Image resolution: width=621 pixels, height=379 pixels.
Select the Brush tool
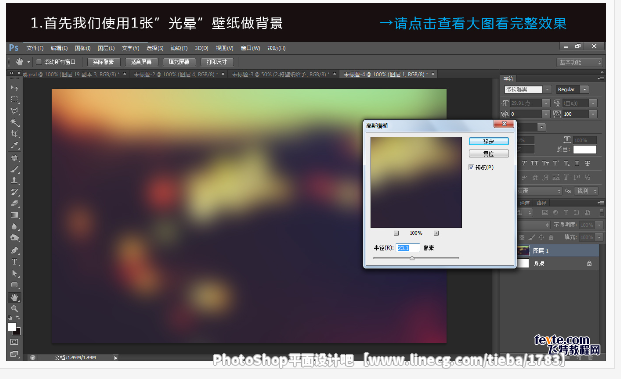point(14,169)
